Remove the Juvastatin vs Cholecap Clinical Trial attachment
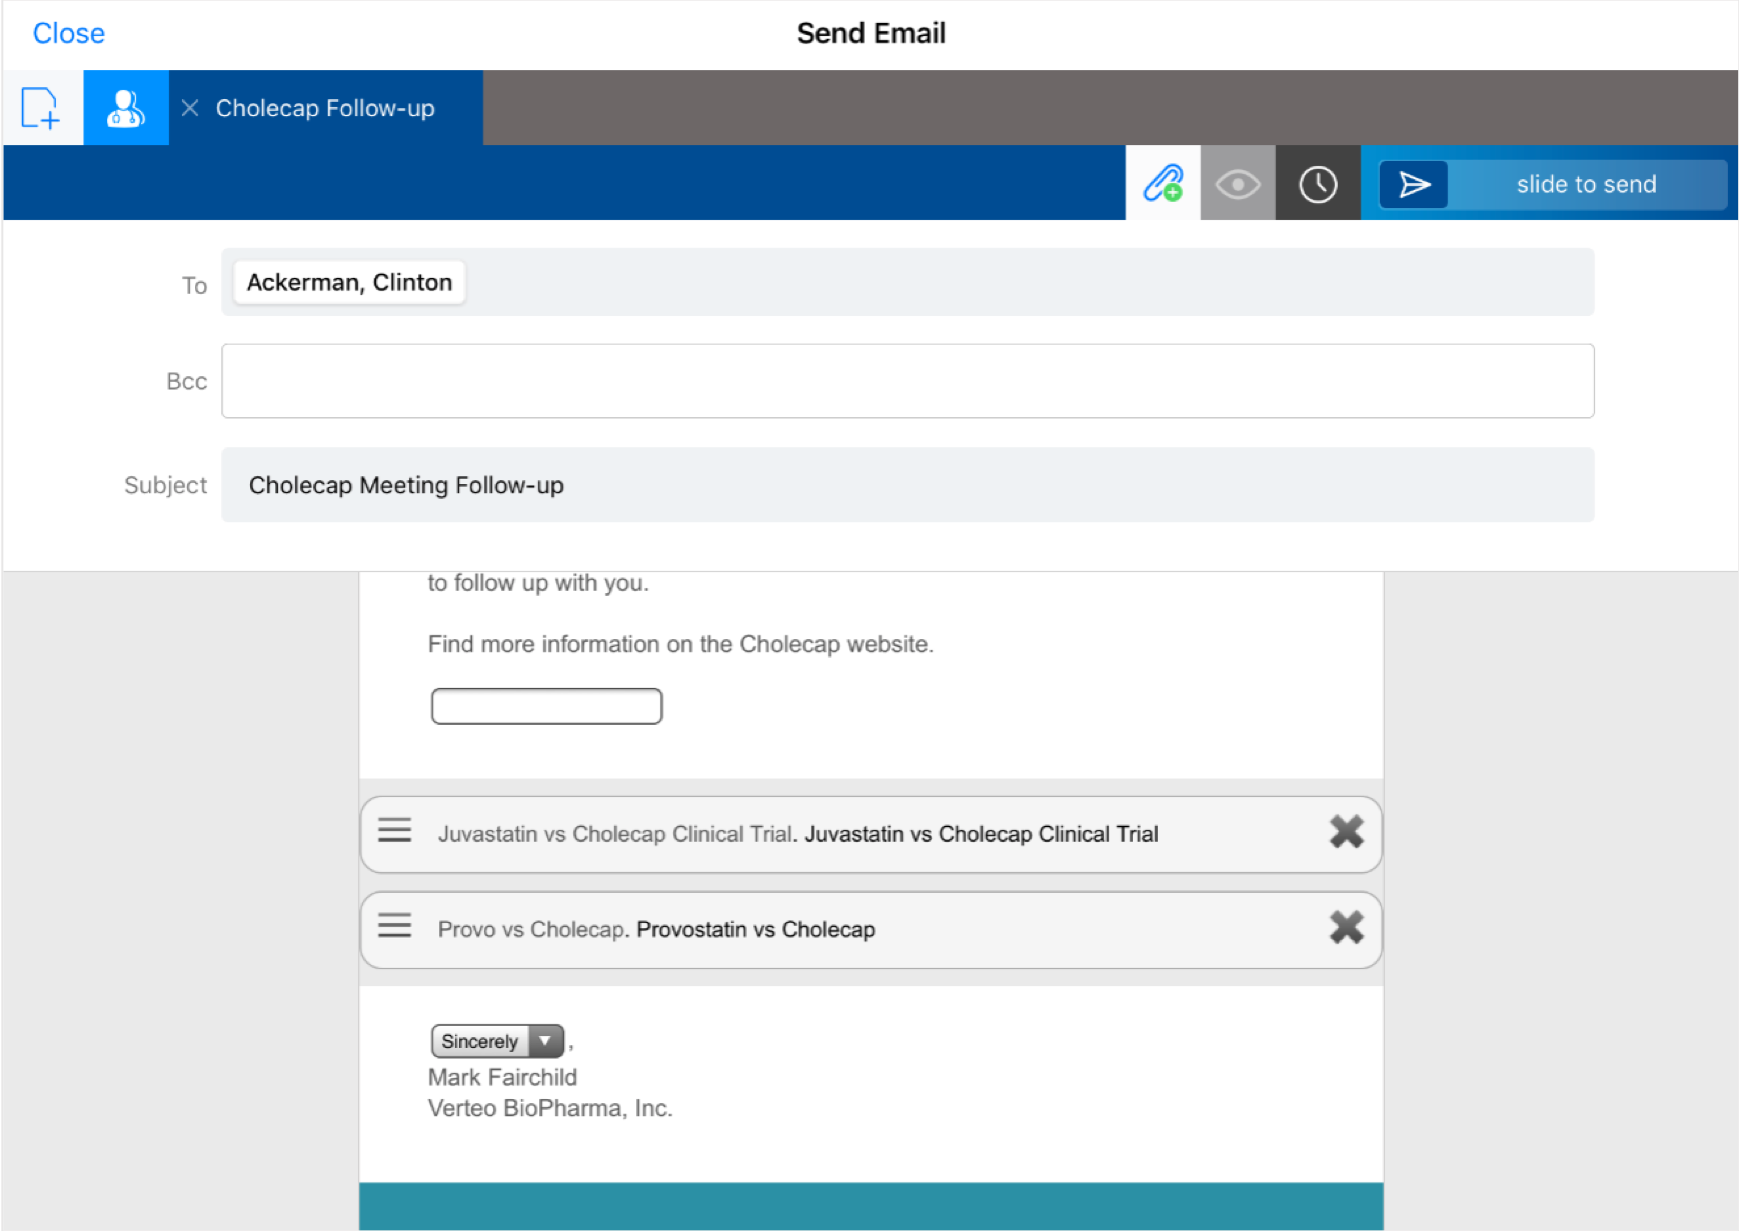This screenshot has height=1231, width=1739. (x=1346, y=831)
